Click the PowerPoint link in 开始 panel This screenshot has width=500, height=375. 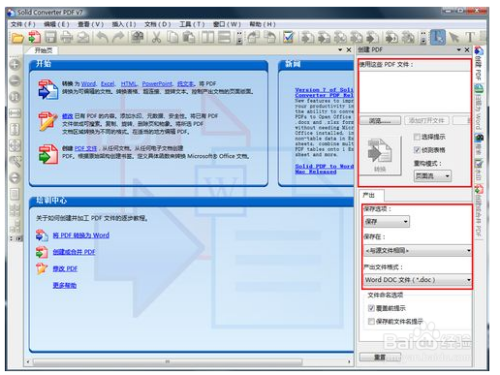point(157,84)
